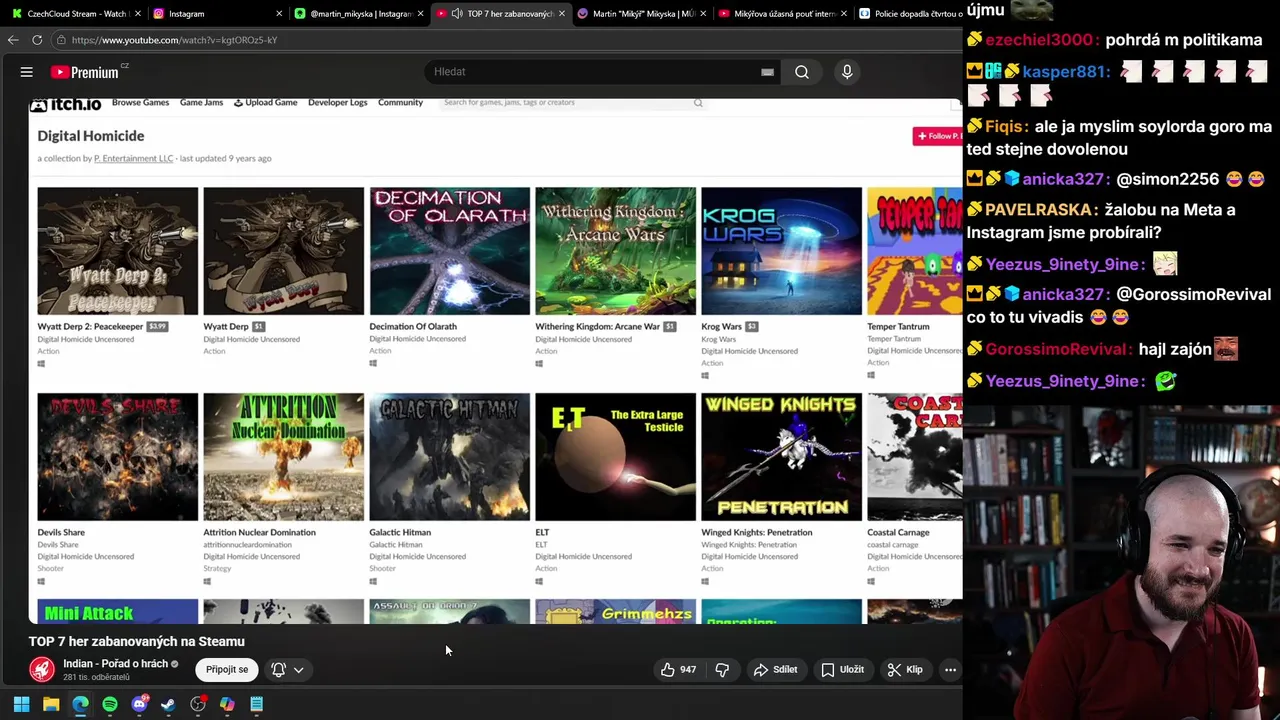
Task: Open Developer Logs on itch.io
Action: click(337, 102)
